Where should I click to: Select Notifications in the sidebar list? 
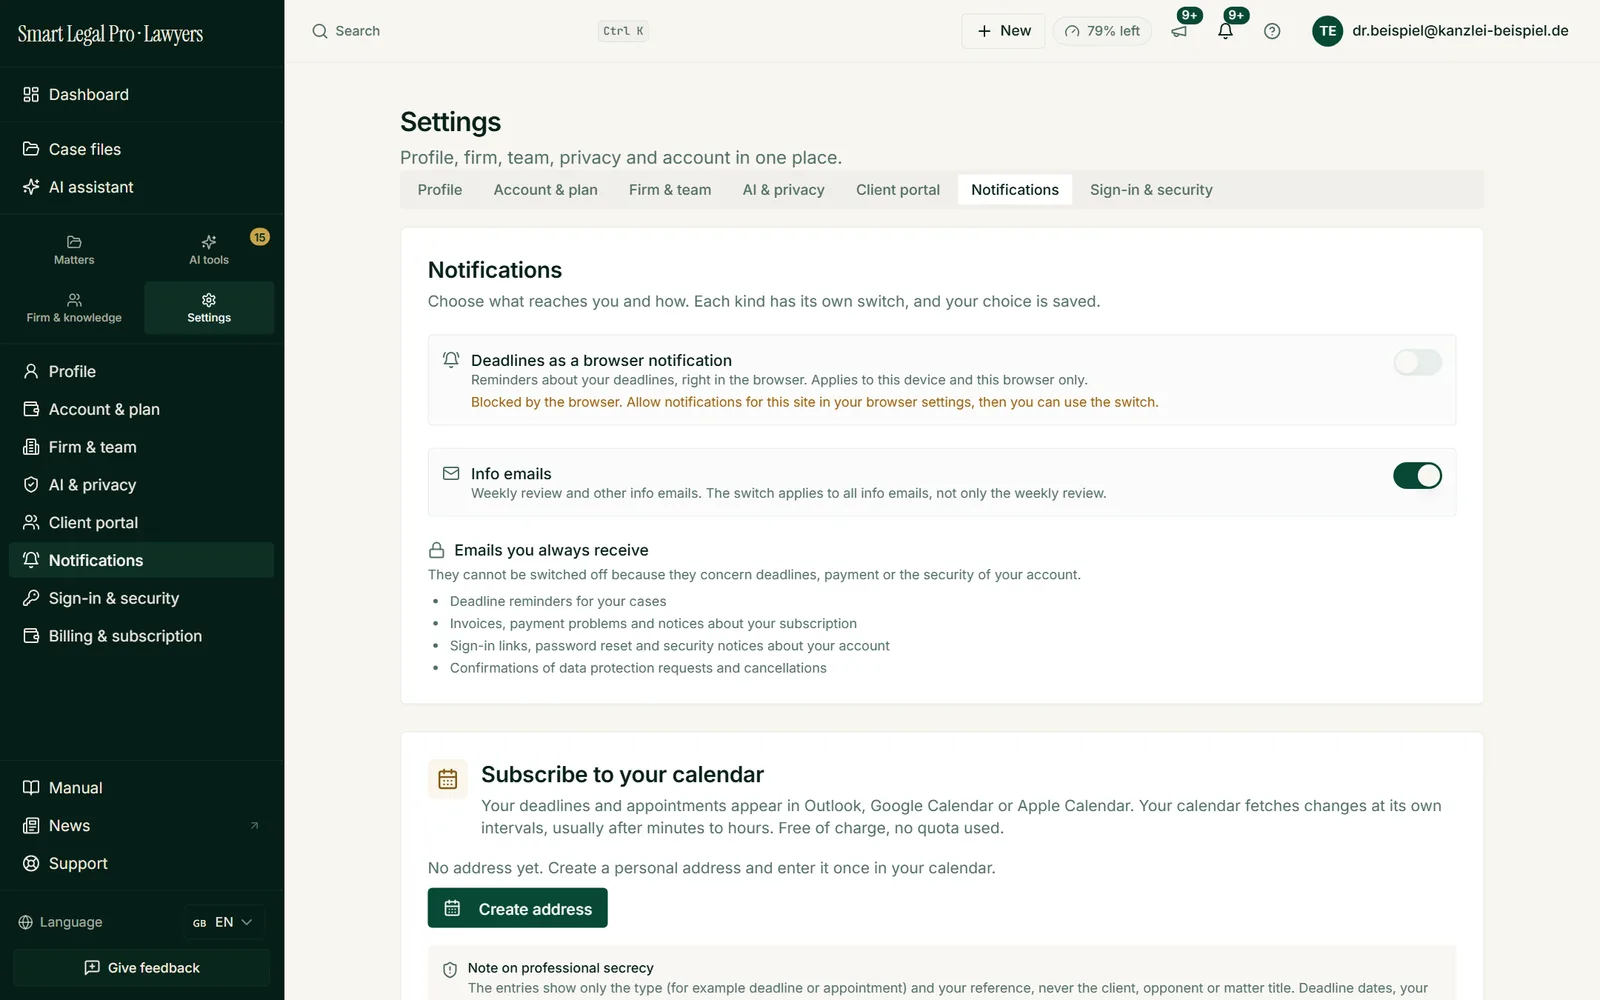point(142,560)
